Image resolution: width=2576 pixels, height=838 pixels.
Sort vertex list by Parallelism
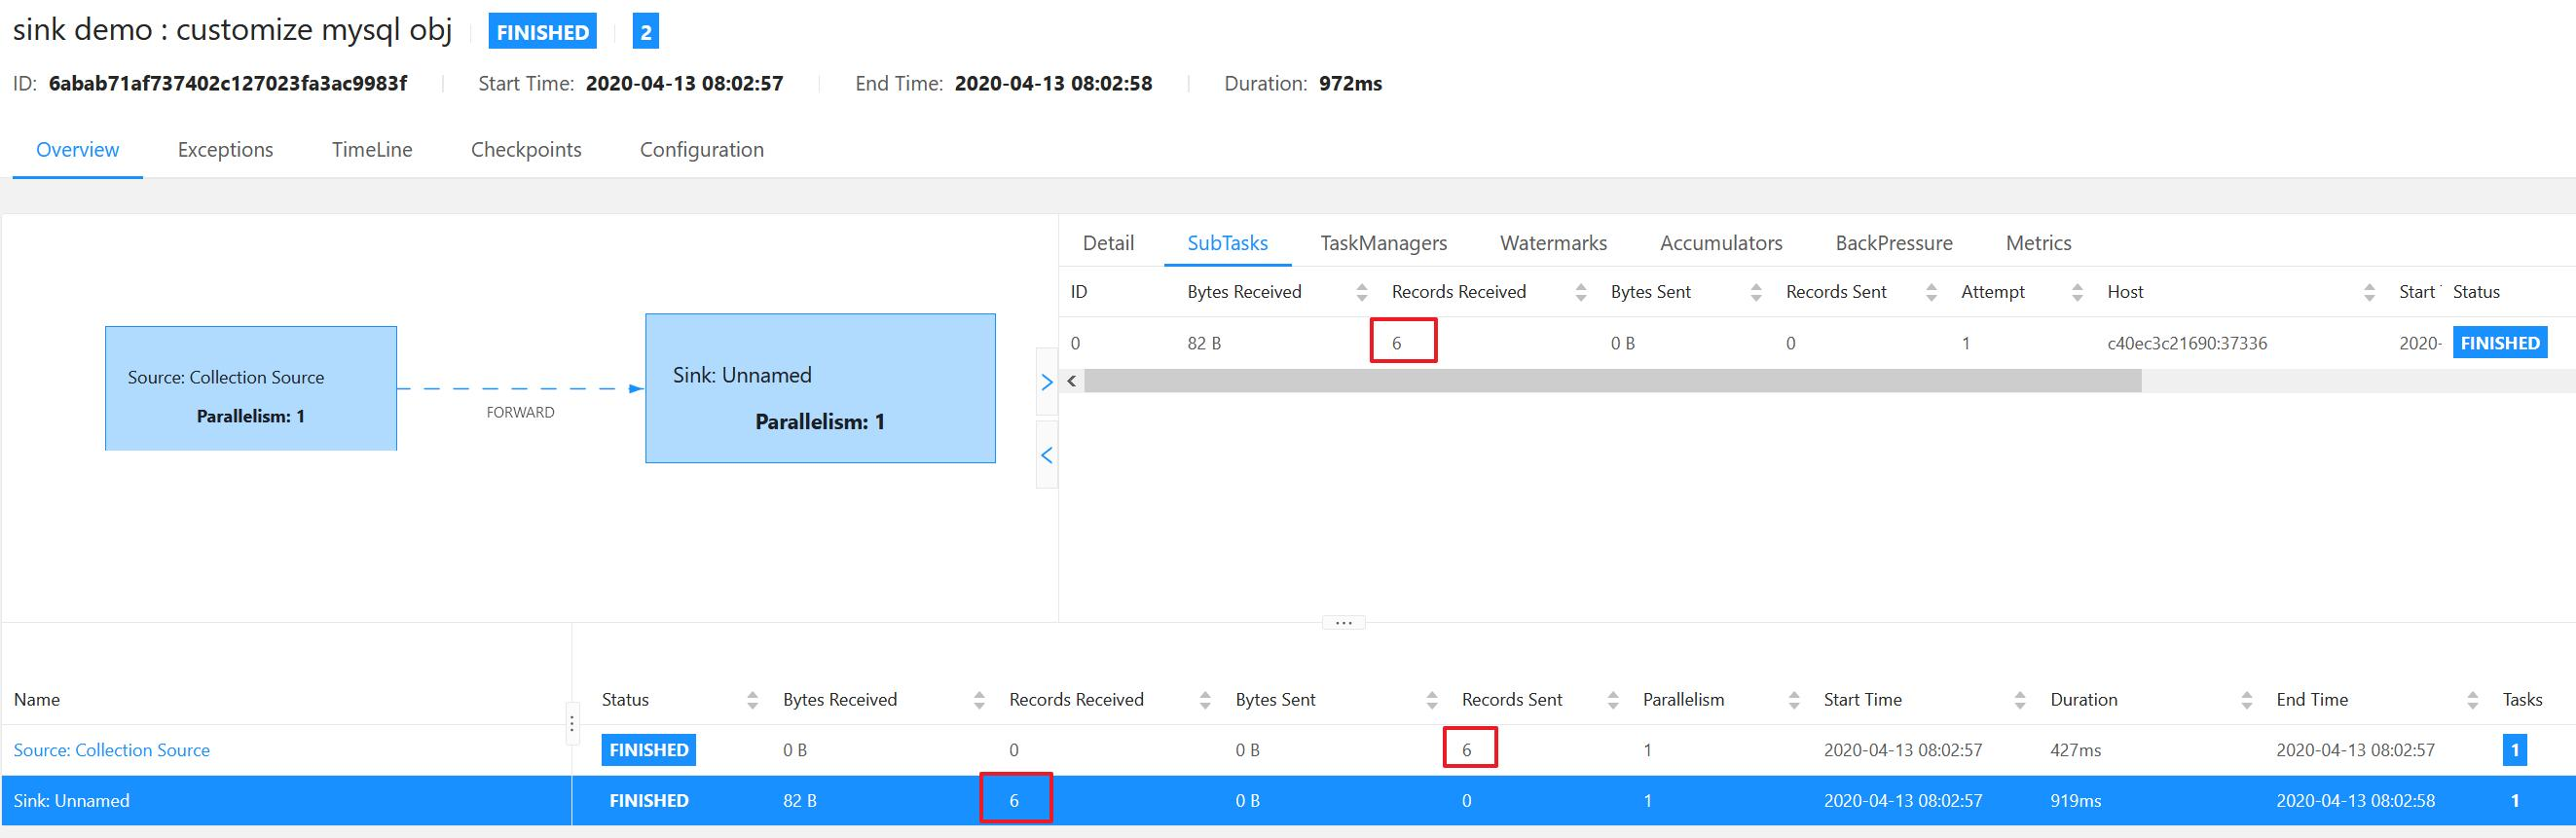(x=1794, y=700)
